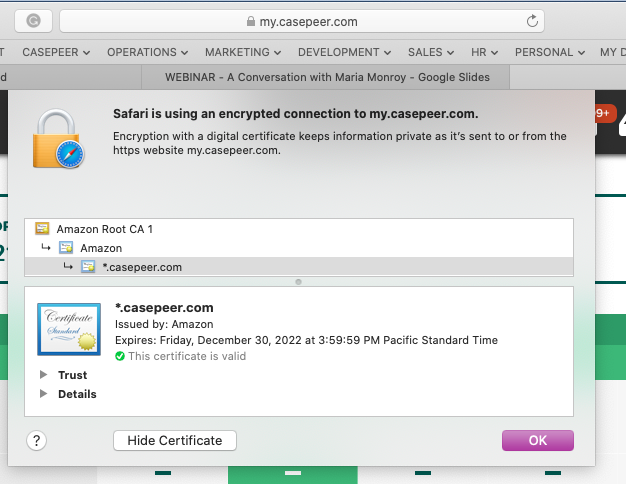Image resolution: width=626 pixels, height=484 pixels.
Task: Expand the Details disclosure triangle
Action: pos(44,394)
